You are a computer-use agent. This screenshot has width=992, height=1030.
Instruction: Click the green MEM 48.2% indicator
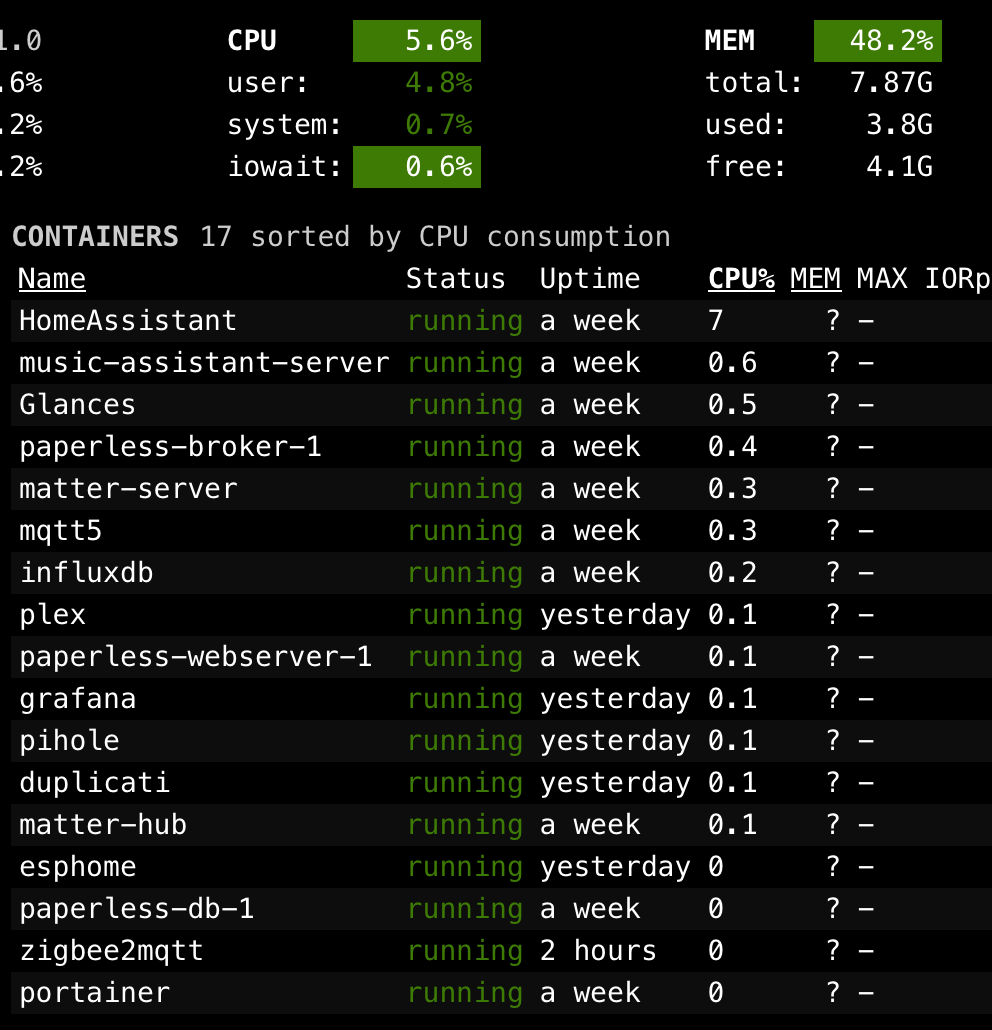click(877, 41)
